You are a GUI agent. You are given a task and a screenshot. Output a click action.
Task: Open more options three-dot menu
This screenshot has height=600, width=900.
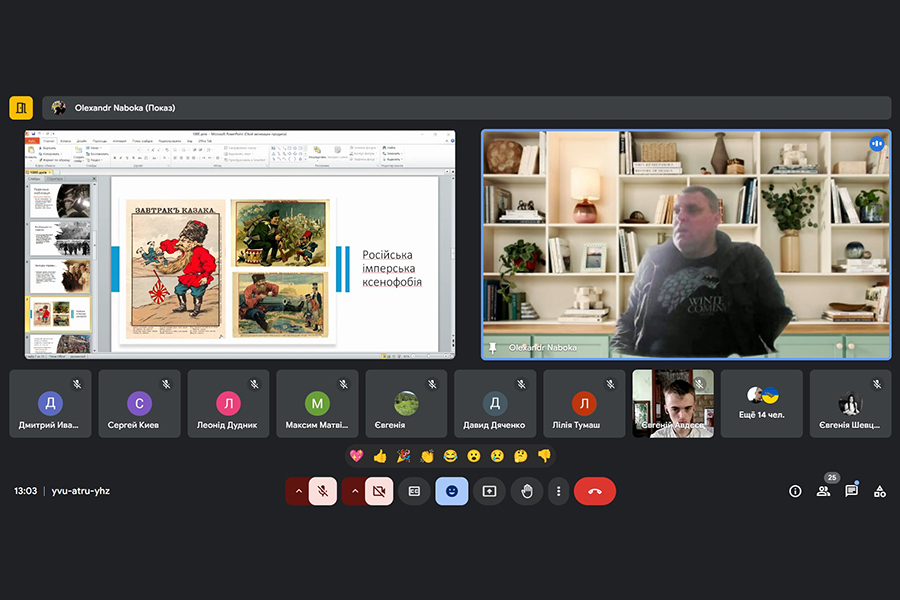pos(558,491)
